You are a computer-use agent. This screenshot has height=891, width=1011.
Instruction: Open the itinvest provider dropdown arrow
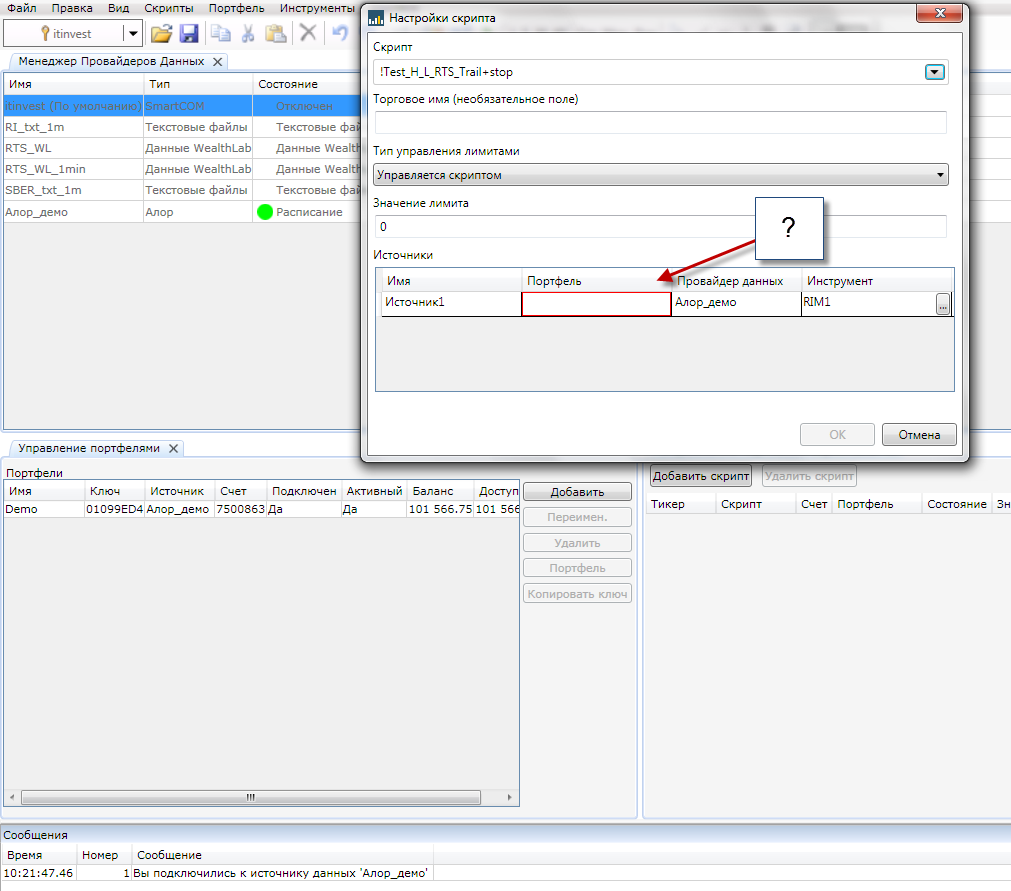pyautogui.click(x=133, y=33)
